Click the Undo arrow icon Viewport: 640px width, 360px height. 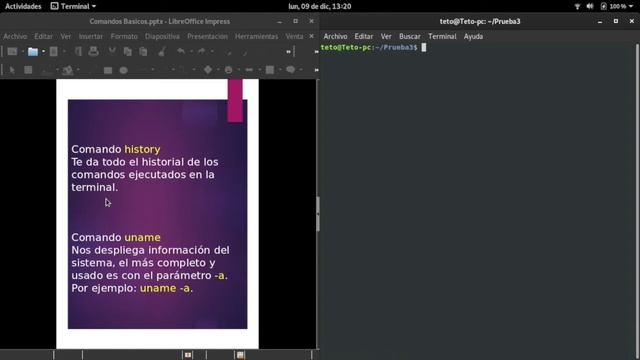click(181, 51)
